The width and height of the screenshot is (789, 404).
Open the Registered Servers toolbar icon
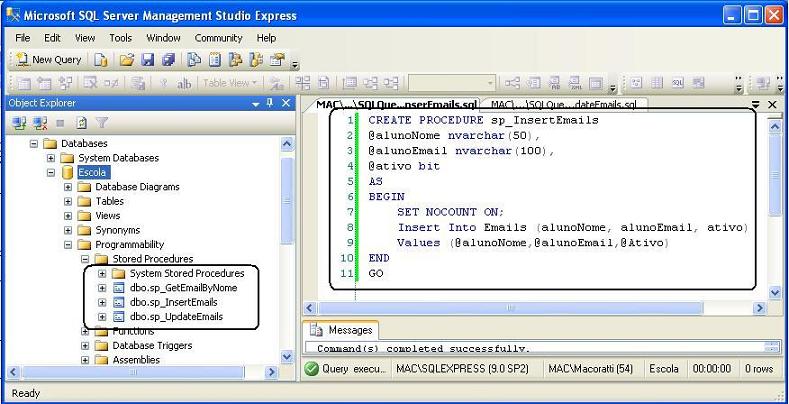coord(194,60)
